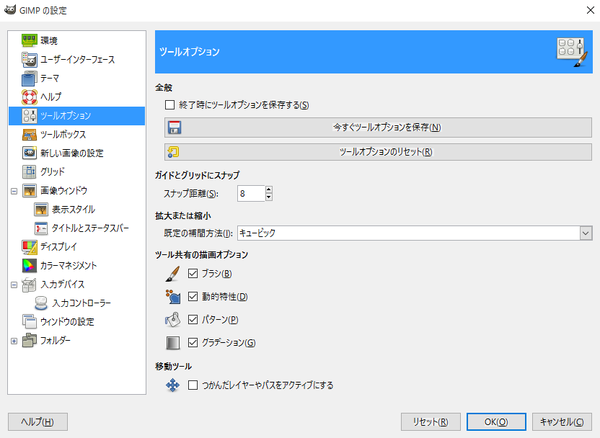Select 環境 in settings tree
600x438 pixels.
[49, 41]
